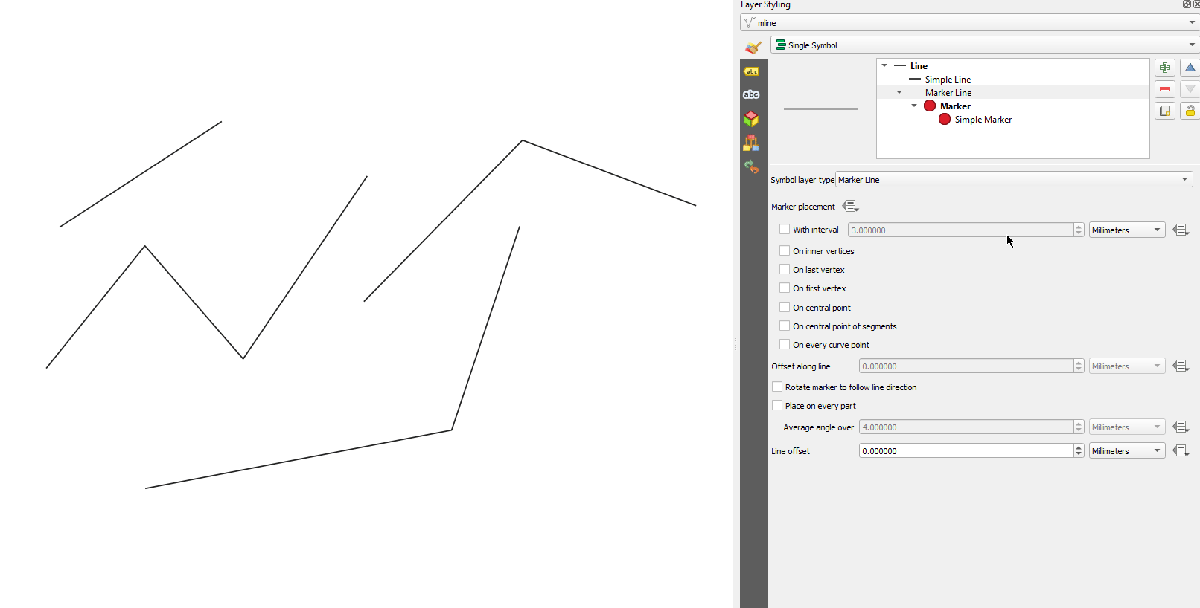This screenshot has width=1200, height=608.
Task: Open the Symbol layer type dropdown
Action: [1014, 180]
